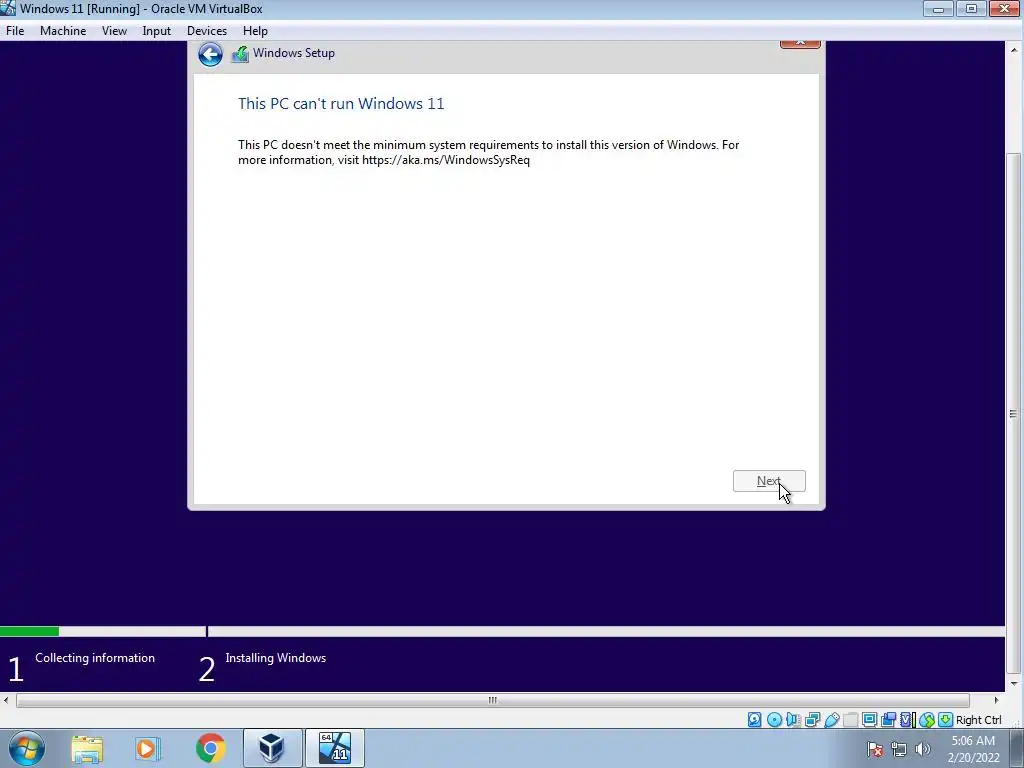Click the "Collecting information" step label

coord(95,658)
